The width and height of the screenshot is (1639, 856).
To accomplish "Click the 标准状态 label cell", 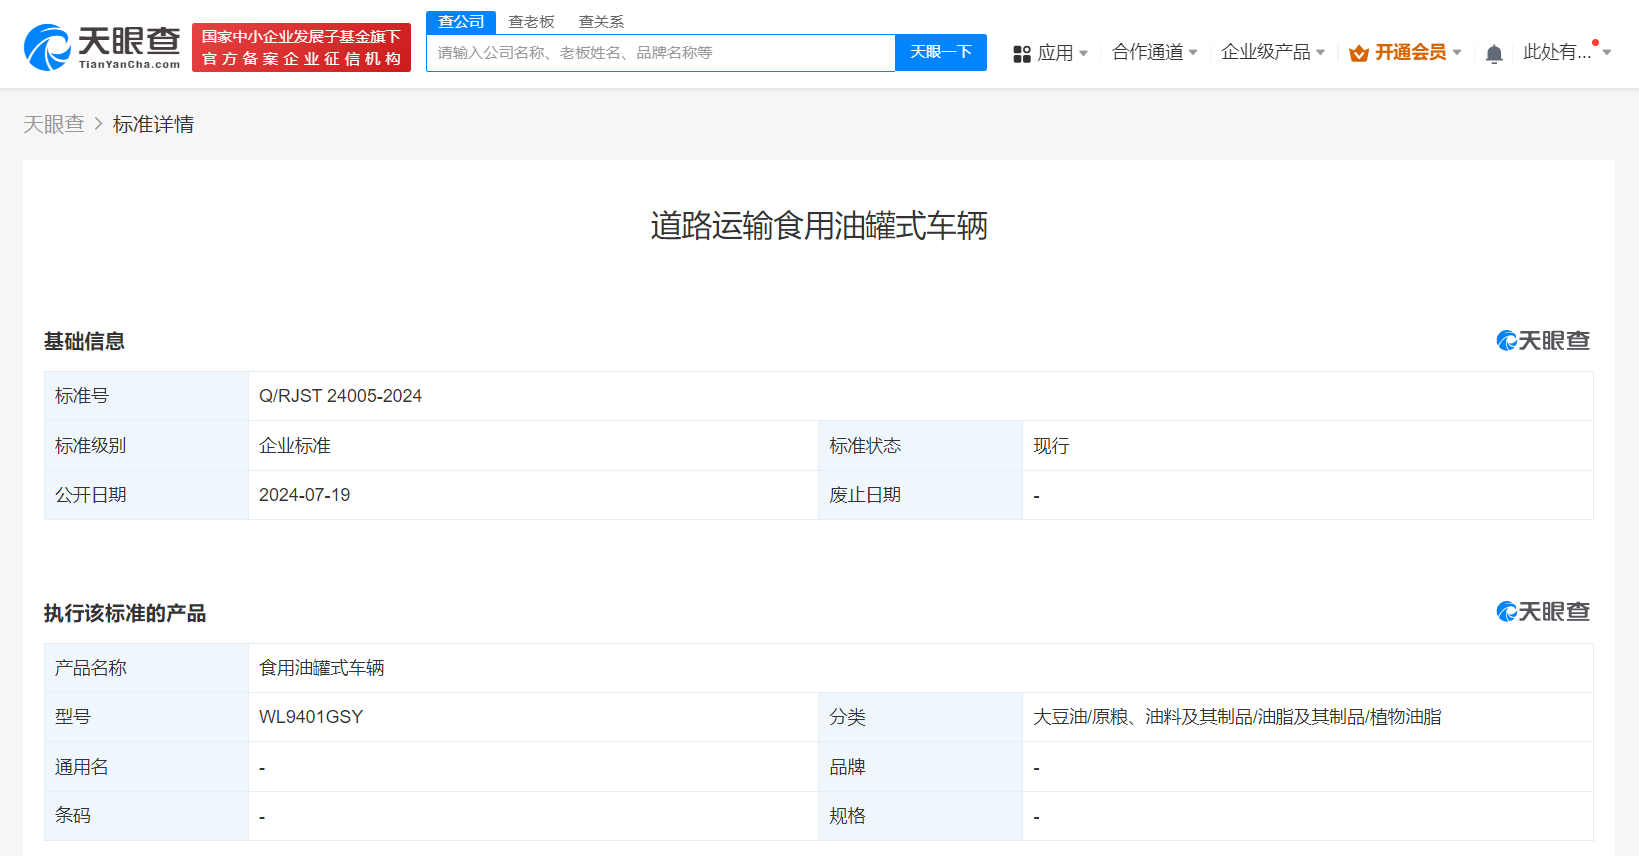I will (920, 446).
